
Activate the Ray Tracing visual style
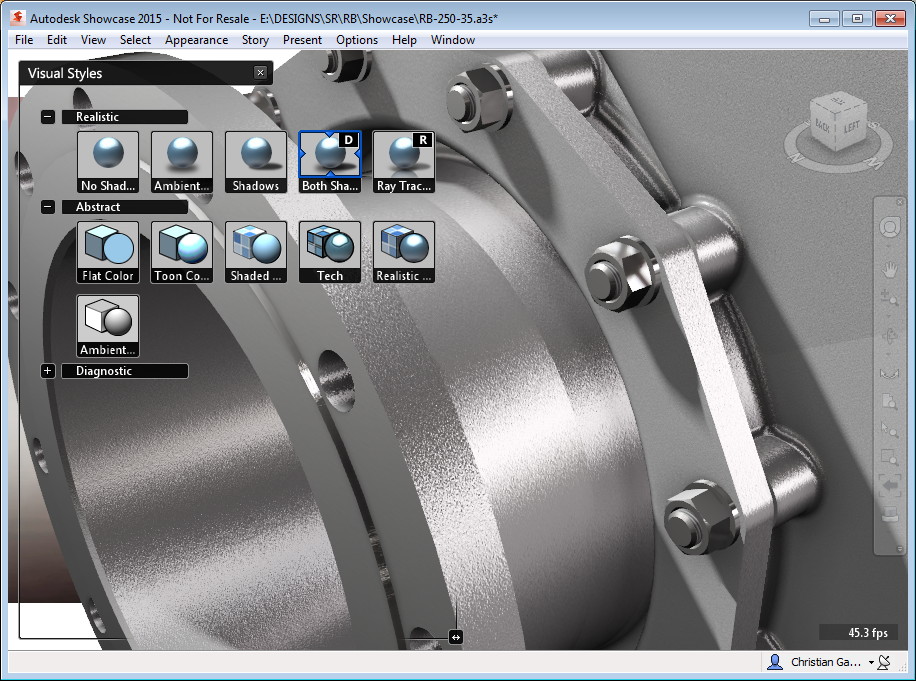pos(404,162)
